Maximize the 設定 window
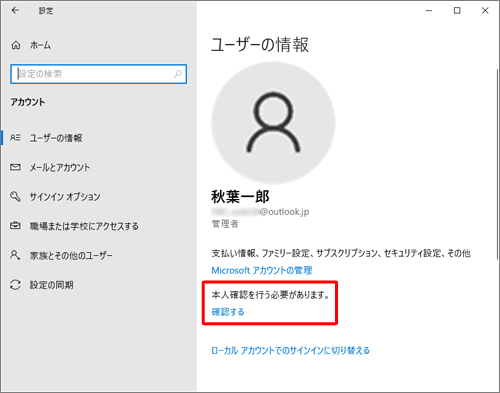The height and width of the screenshot is (393, 500). 457,11
